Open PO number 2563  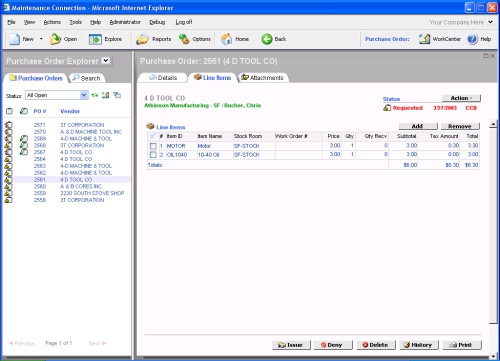[x=40, y=166]
